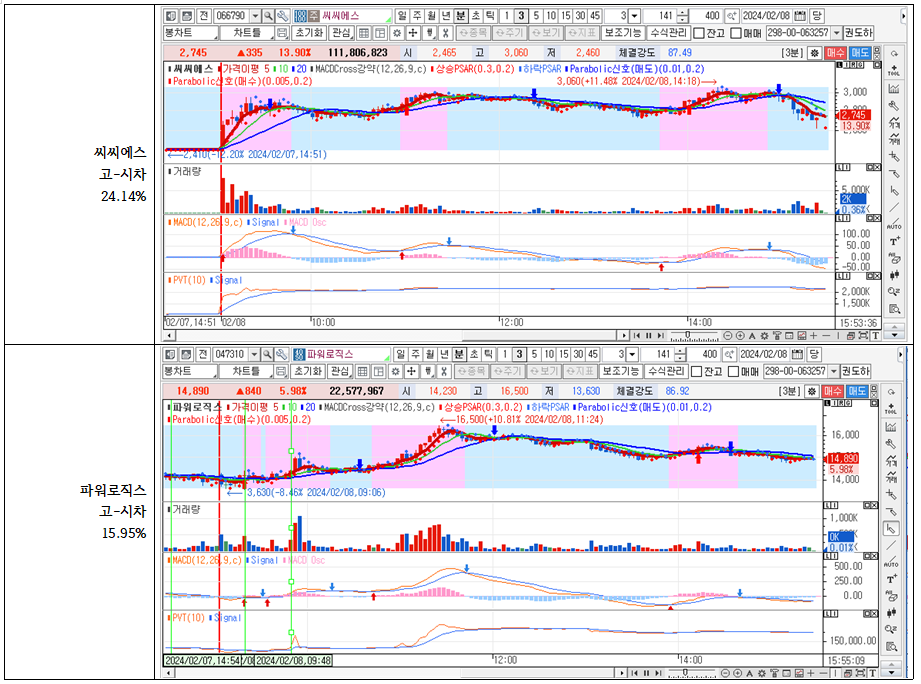Viewport: 921px width, 684px height.
Task: Open calendar date picker in 씨씨에스 chart
Action: (800, 16)
